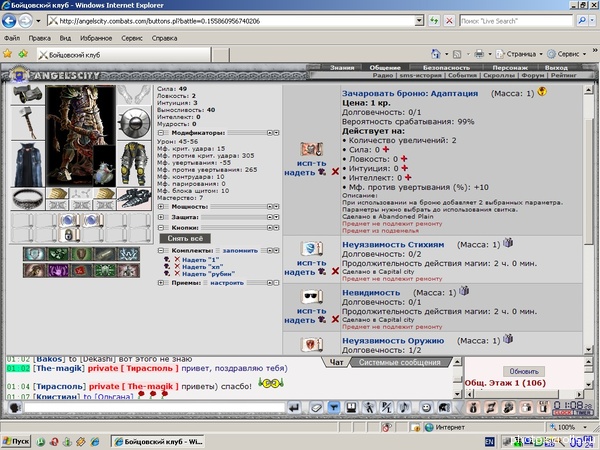Expand the Мощность section
Viewport: 600px width, 450px height.
click(161, 207)
